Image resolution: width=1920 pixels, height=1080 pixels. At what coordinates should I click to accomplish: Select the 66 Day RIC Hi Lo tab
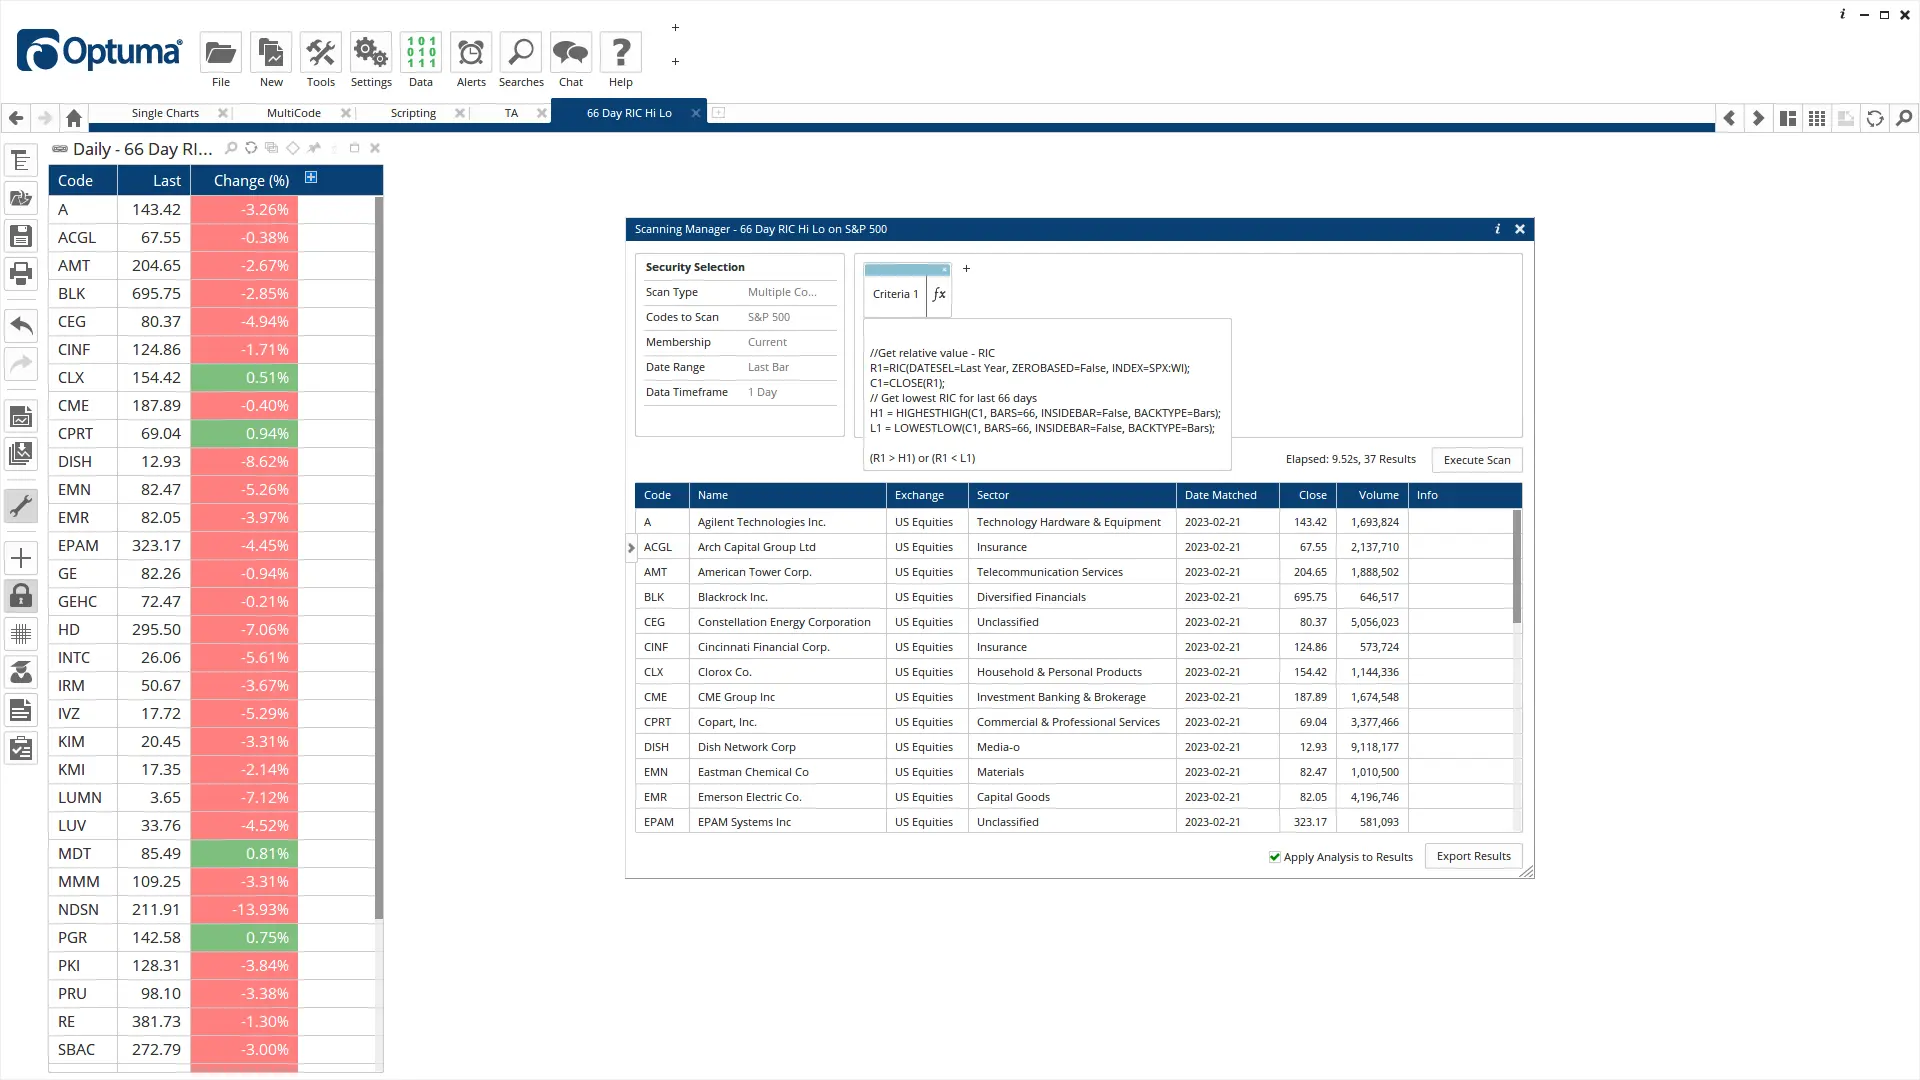[629, 114]
